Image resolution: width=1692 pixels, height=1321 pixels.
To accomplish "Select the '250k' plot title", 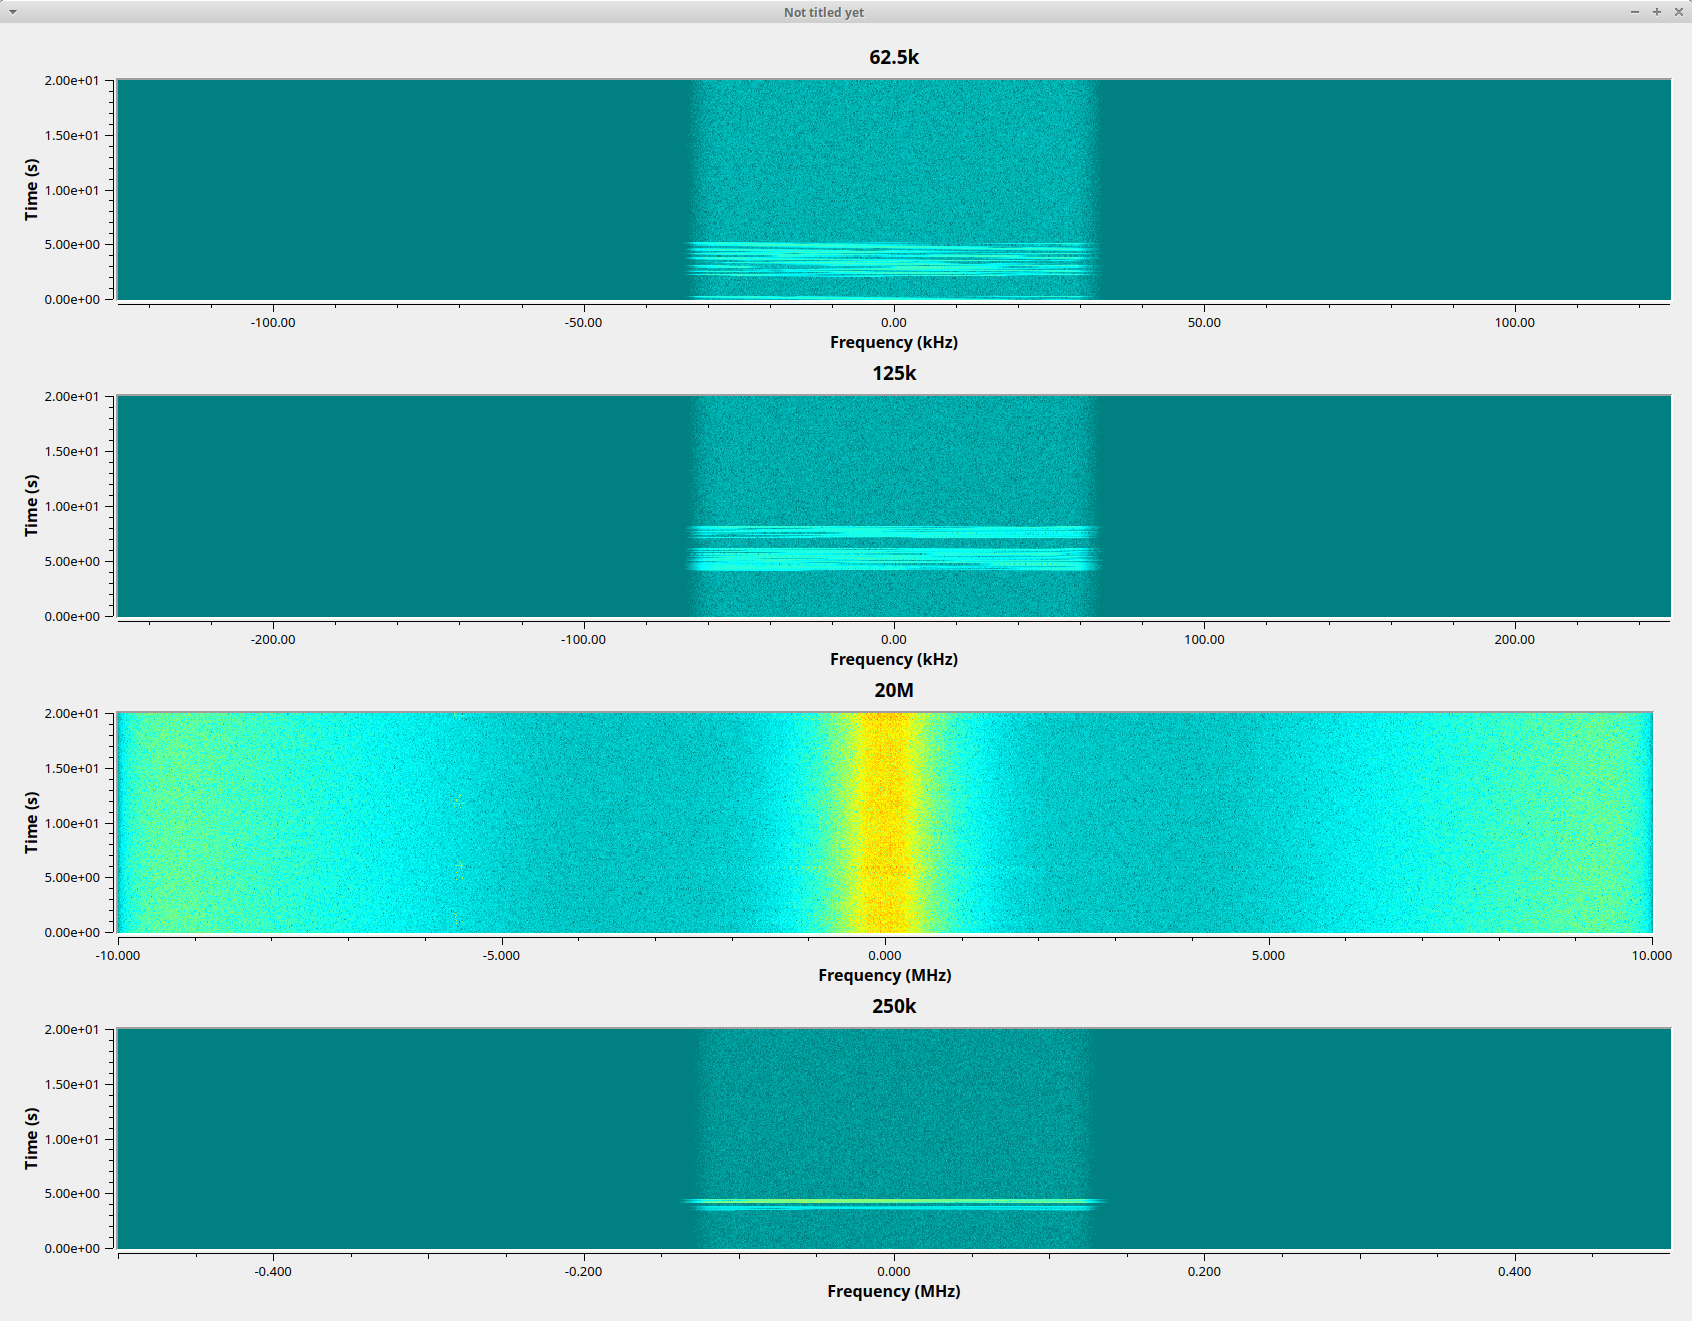I will click(893, 1006).
